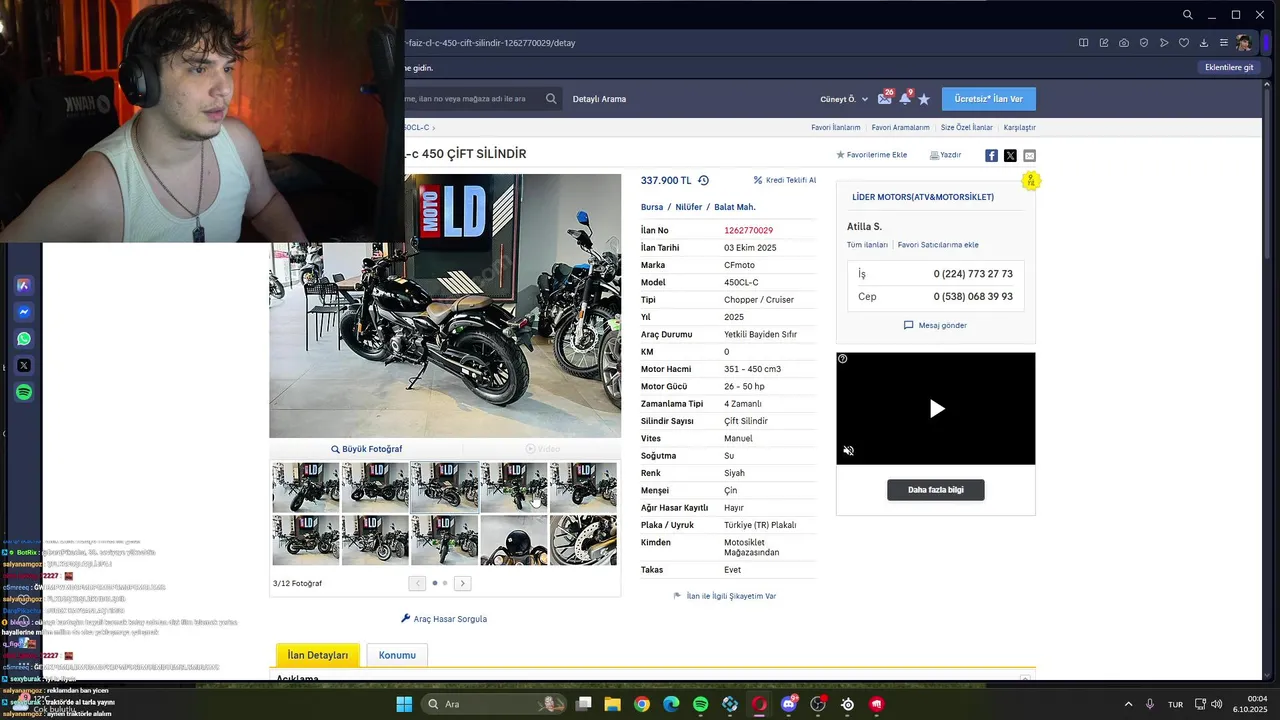Click Mesaj gönder link

click(x=935, y=325)
